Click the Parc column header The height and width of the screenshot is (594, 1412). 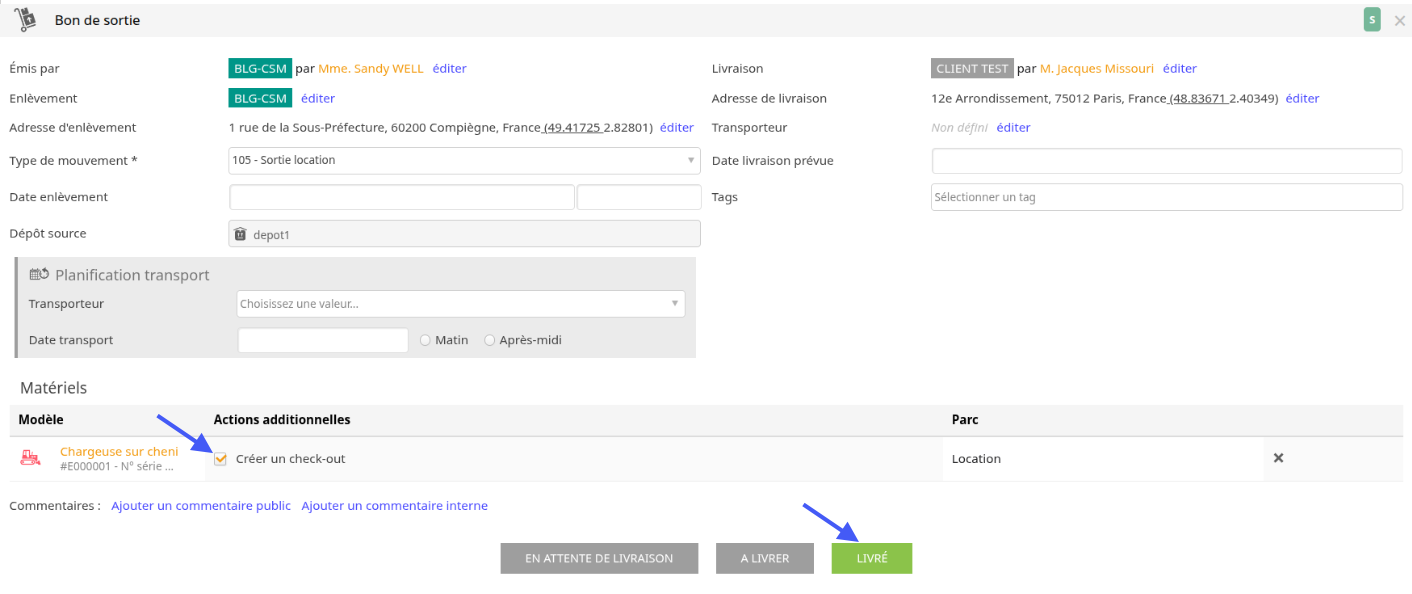965,420
